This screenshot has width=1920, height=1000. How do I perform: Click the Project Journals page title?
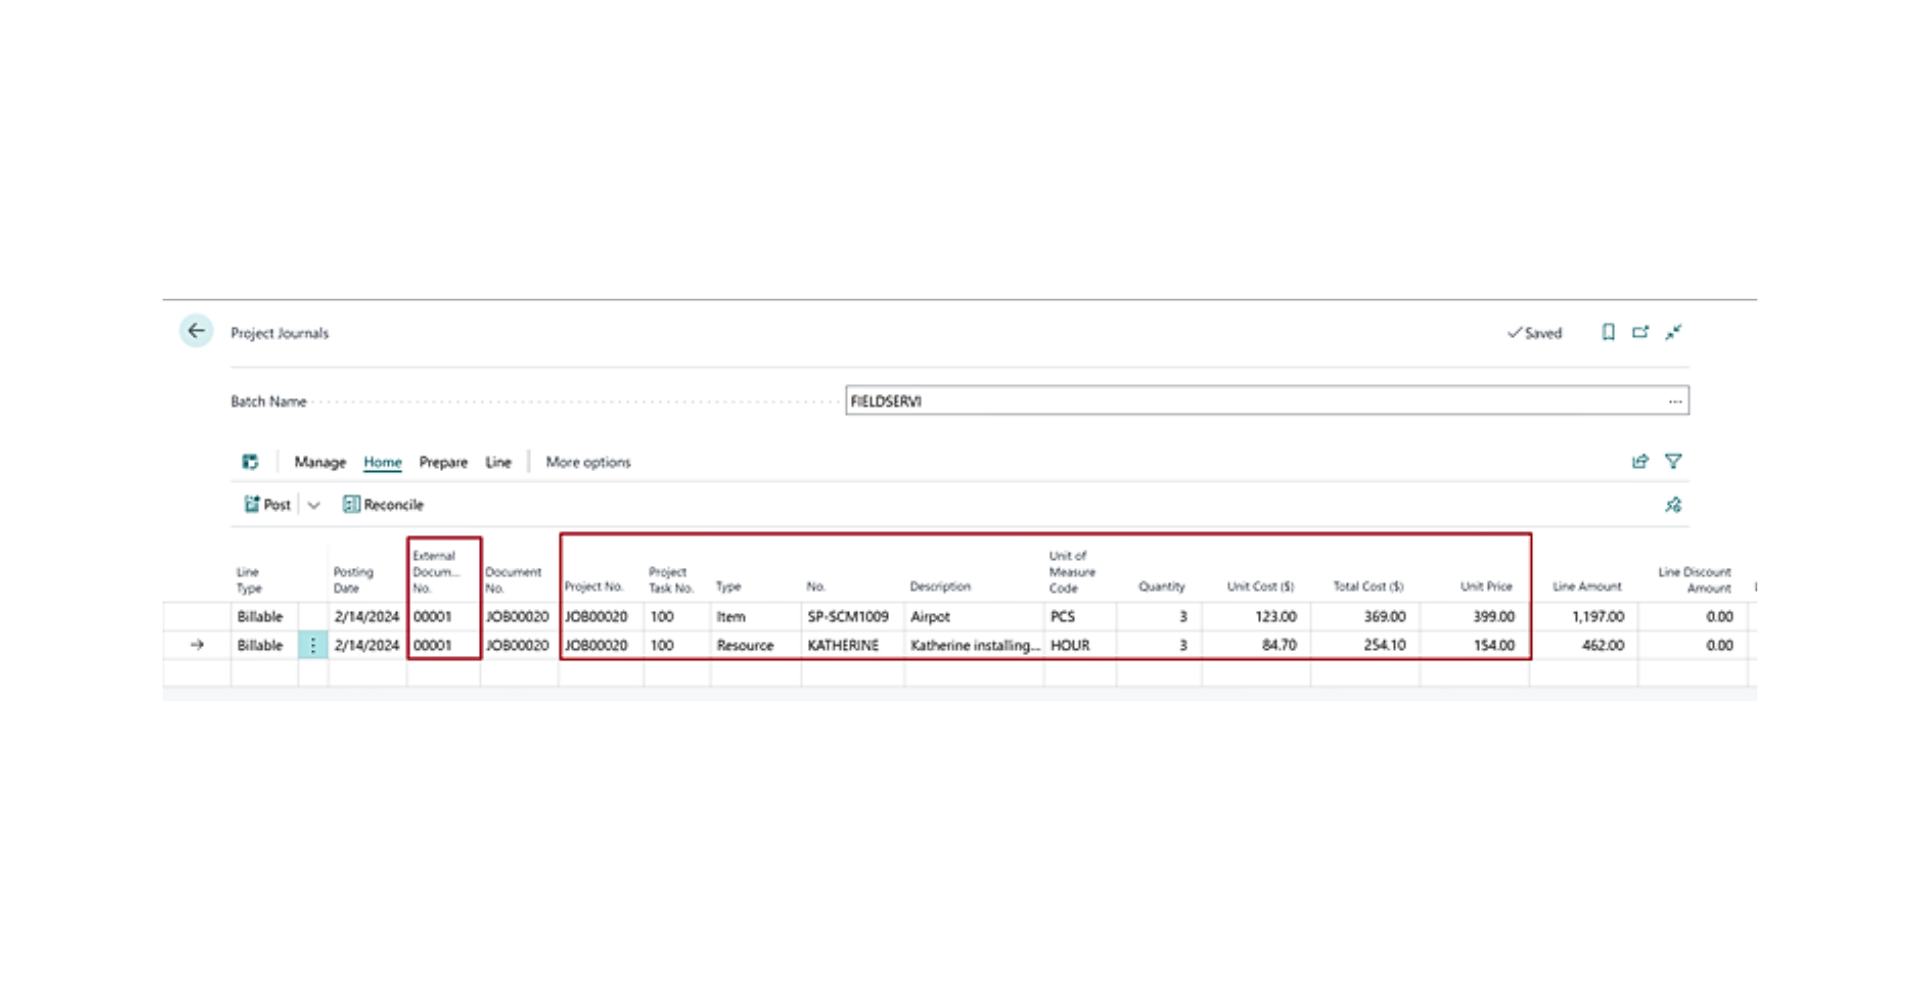pyautogui.click(x=280, y=333)
